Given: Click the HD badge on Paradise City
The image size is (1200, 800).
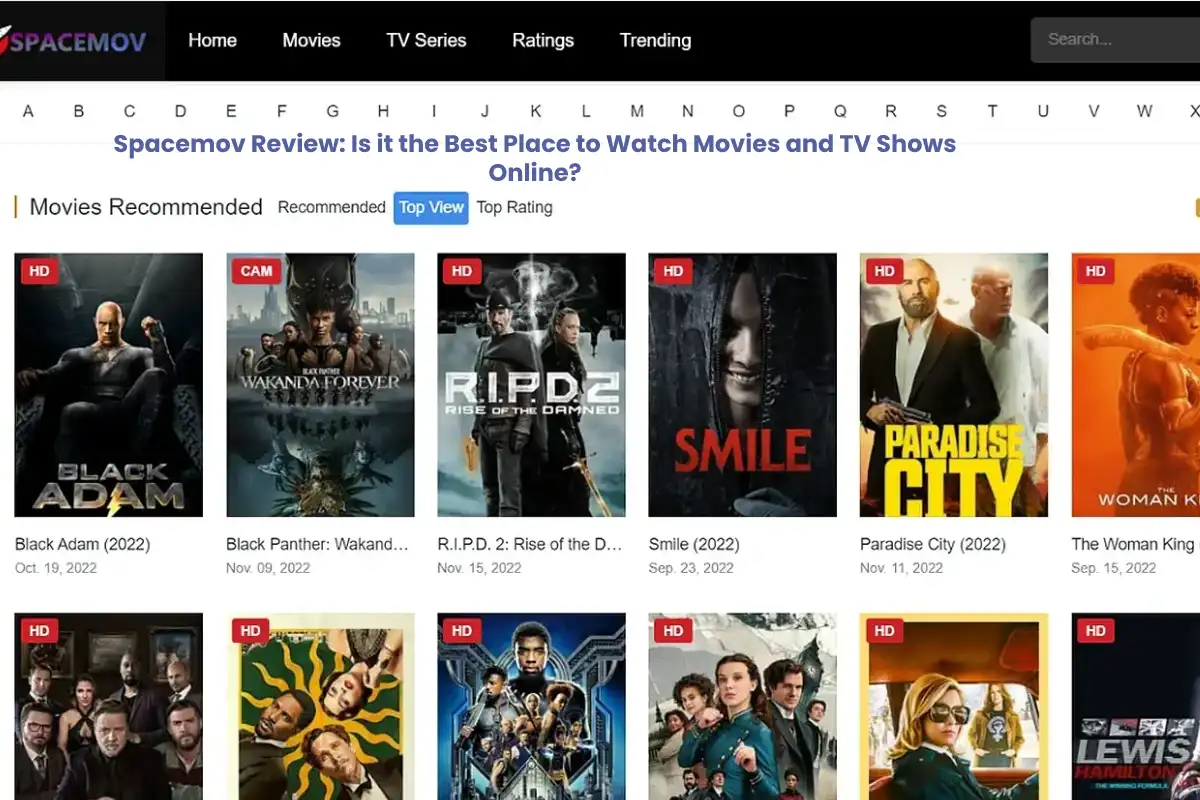Looking at the screenshot, I should pyautogui.click(x=884, y=271).
